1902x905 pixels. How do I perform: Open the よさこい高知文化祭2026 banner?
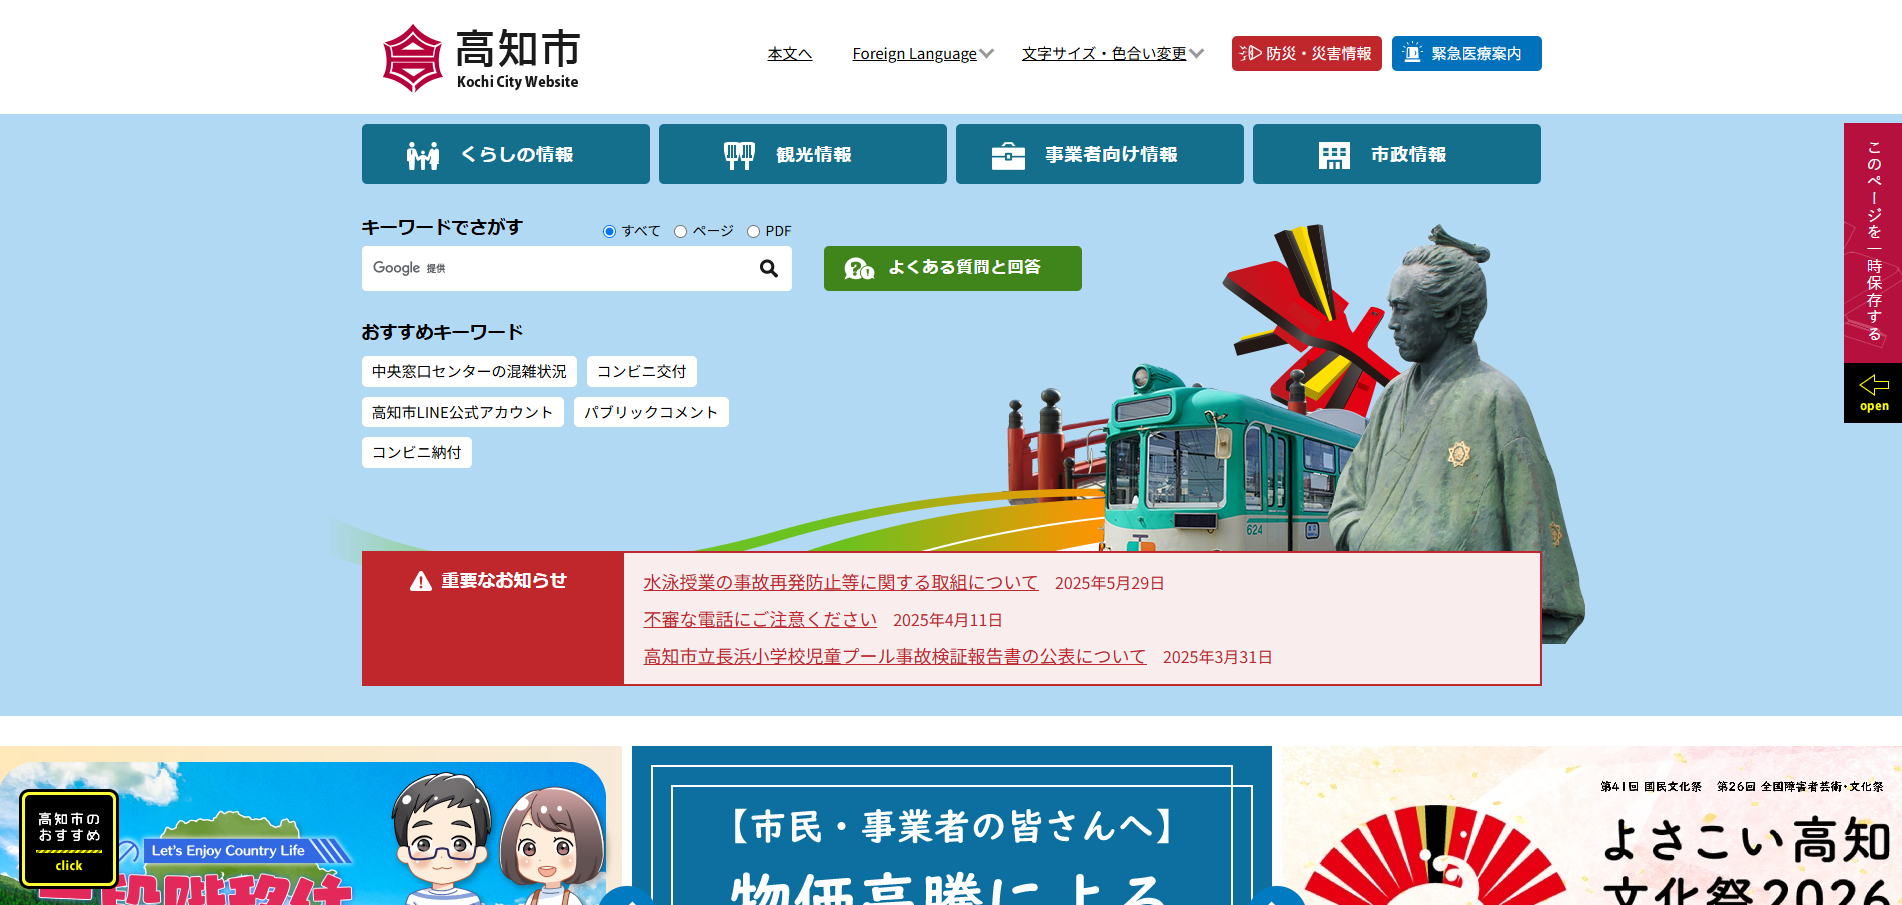click(1592, 826)
